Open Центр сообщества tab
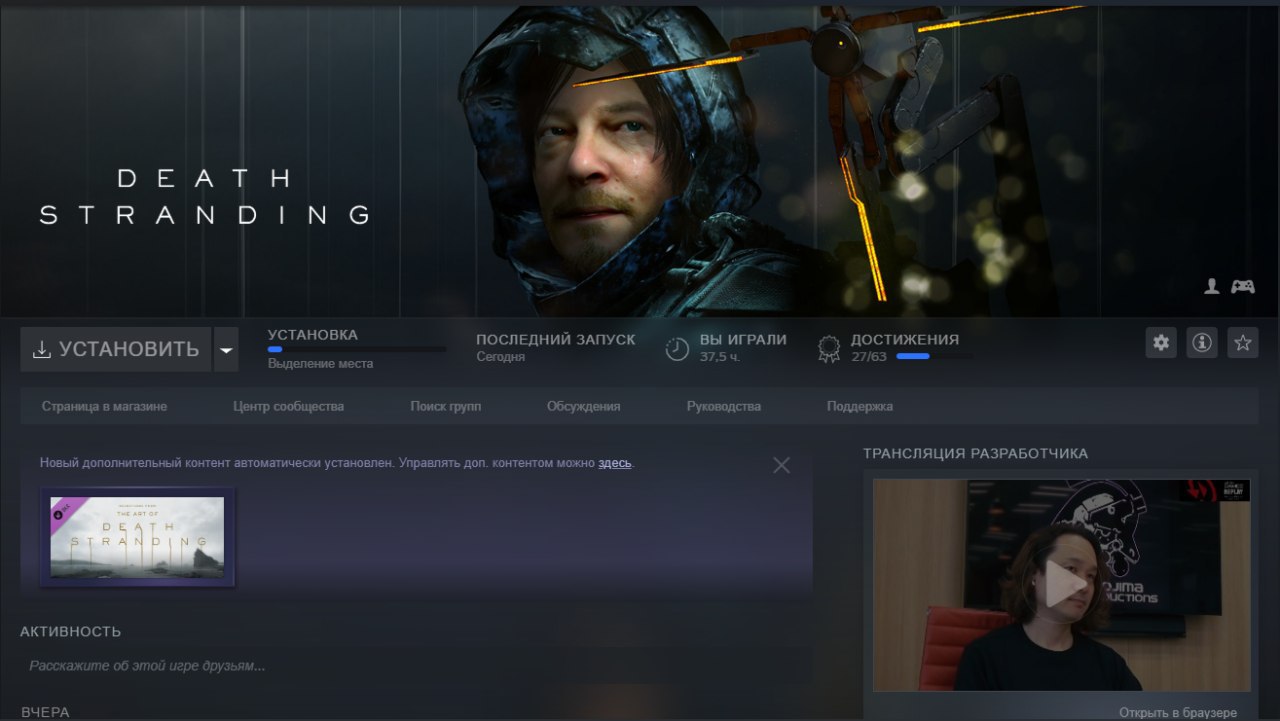This screenshot has height=721, width=1280. point(288,406)
